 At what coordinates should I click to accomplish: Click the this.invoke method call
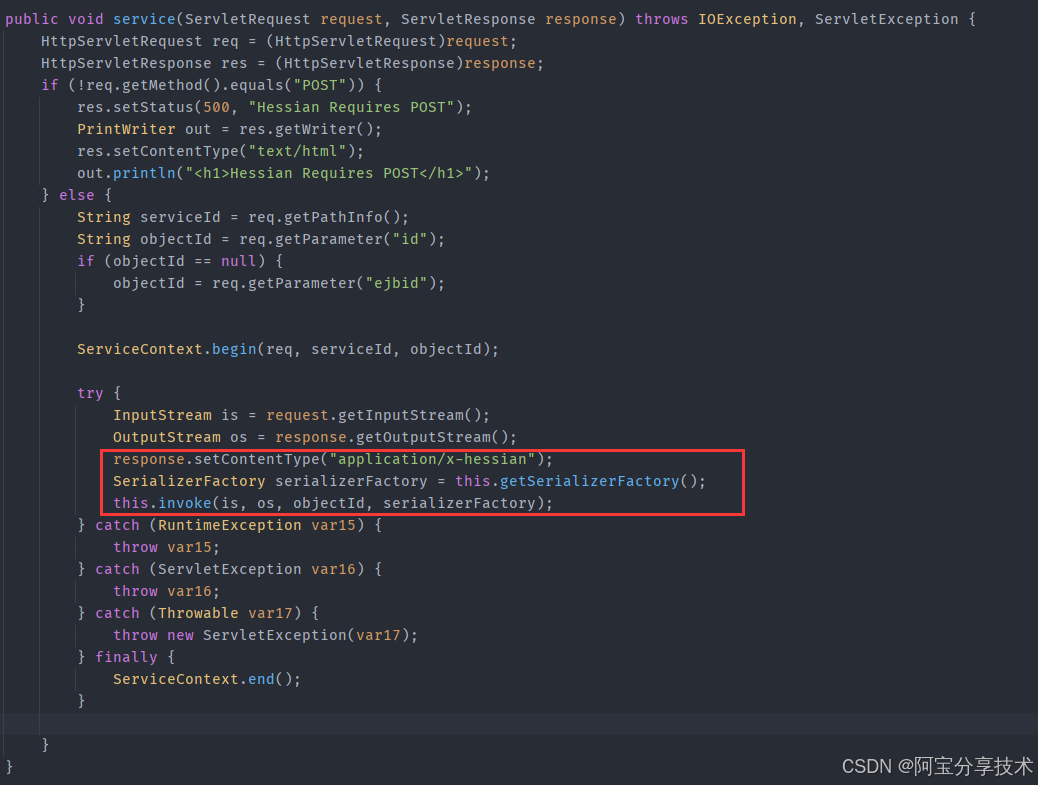tap(332, 503)
